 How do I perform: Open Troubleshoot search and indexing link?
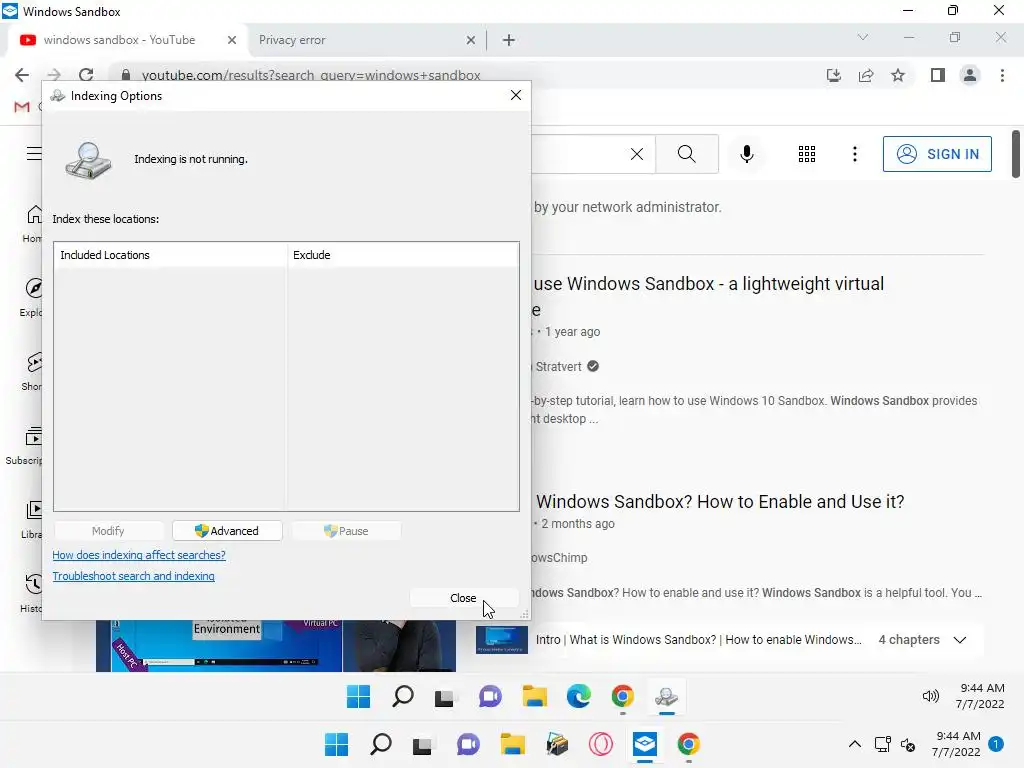(x=133, y=576)
